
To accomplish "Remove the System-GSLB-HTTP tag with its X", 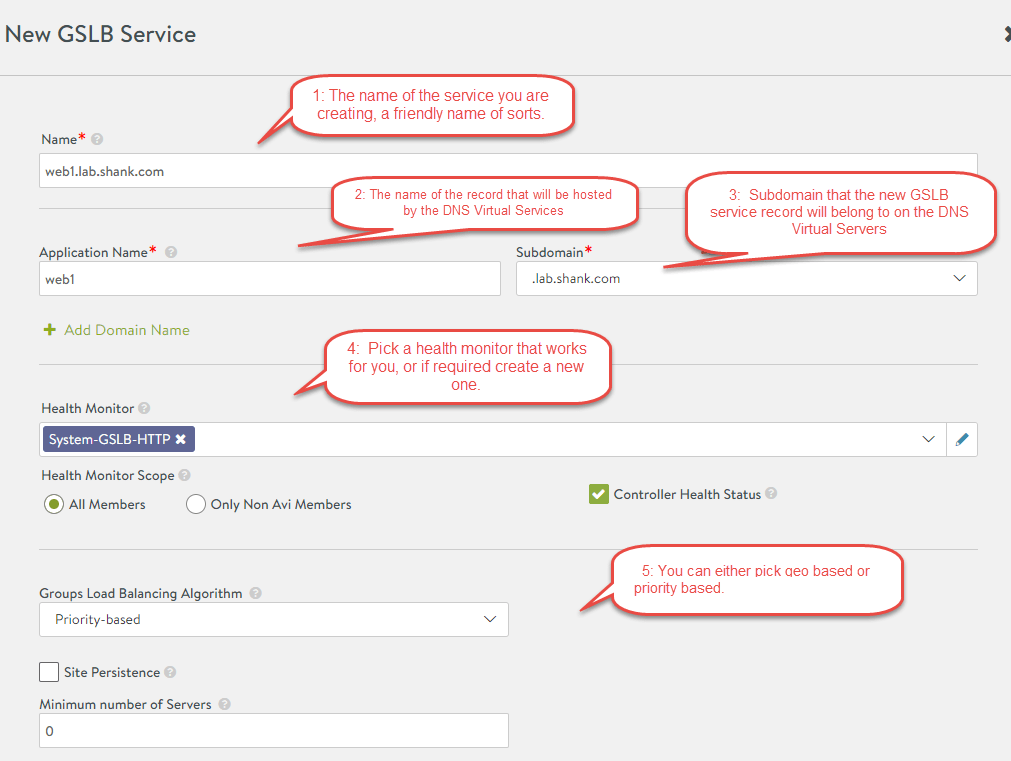I will tap(181, 439).
